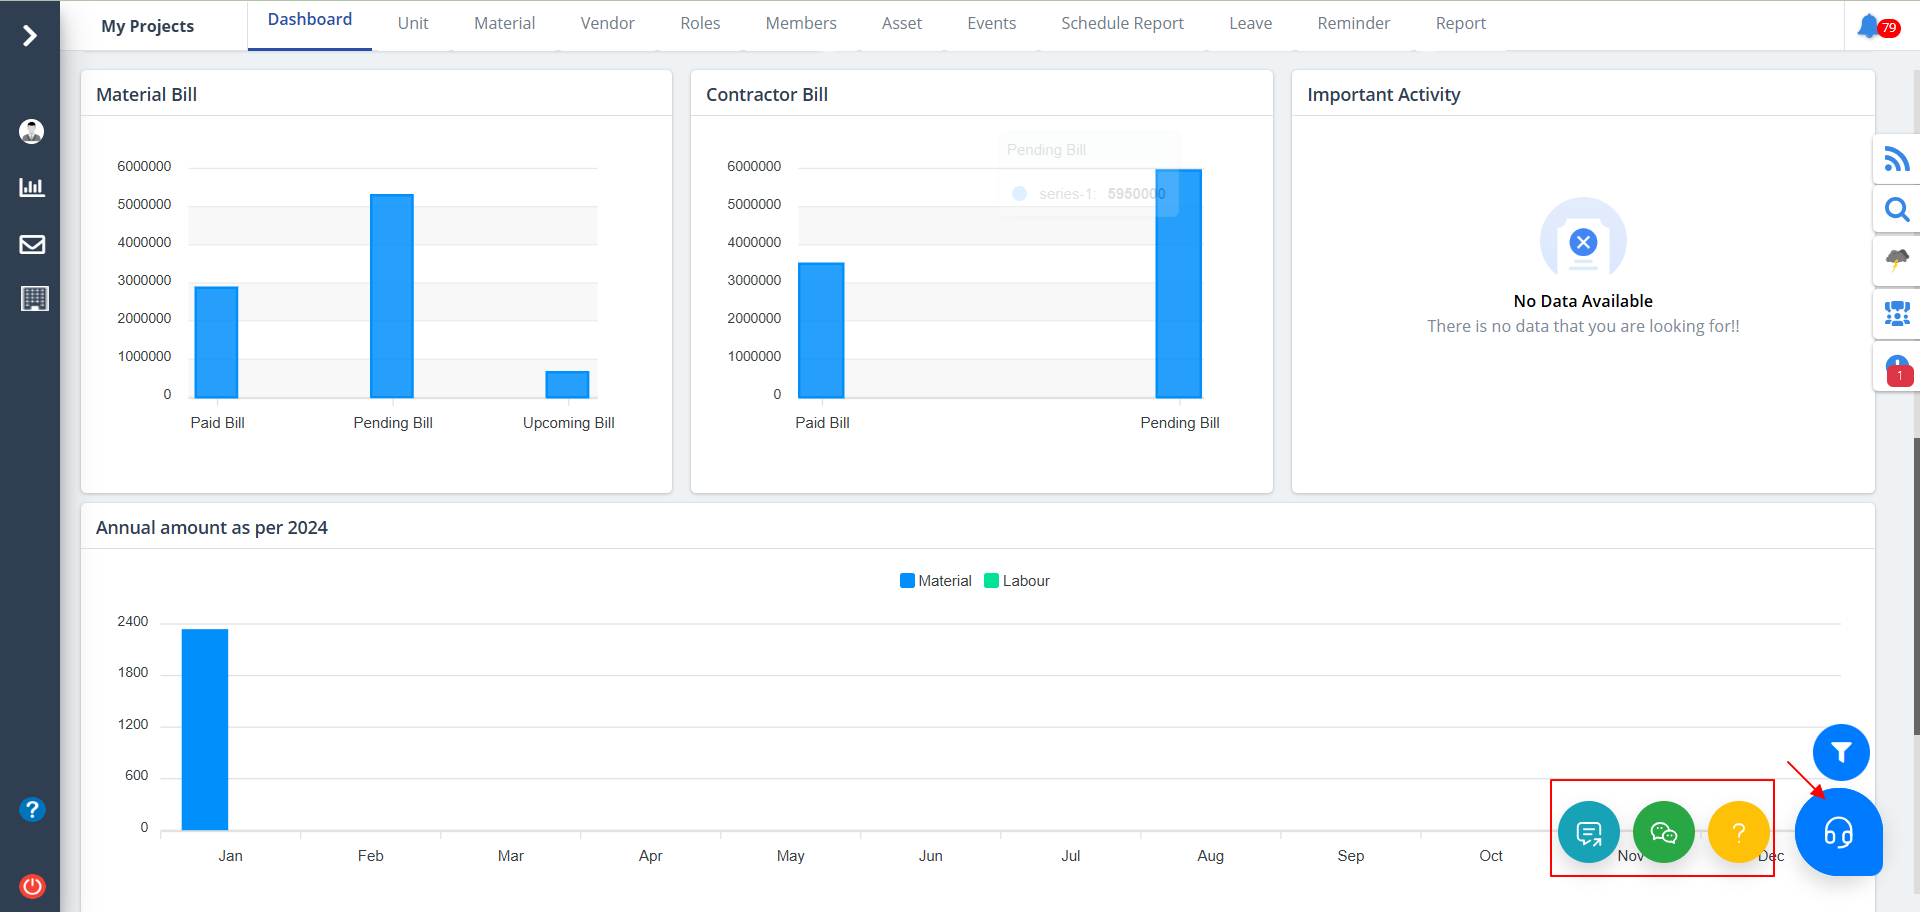The image size is (1920, 912).
Task: Click the yellow question mark help button
Action: coord(1738,832)
